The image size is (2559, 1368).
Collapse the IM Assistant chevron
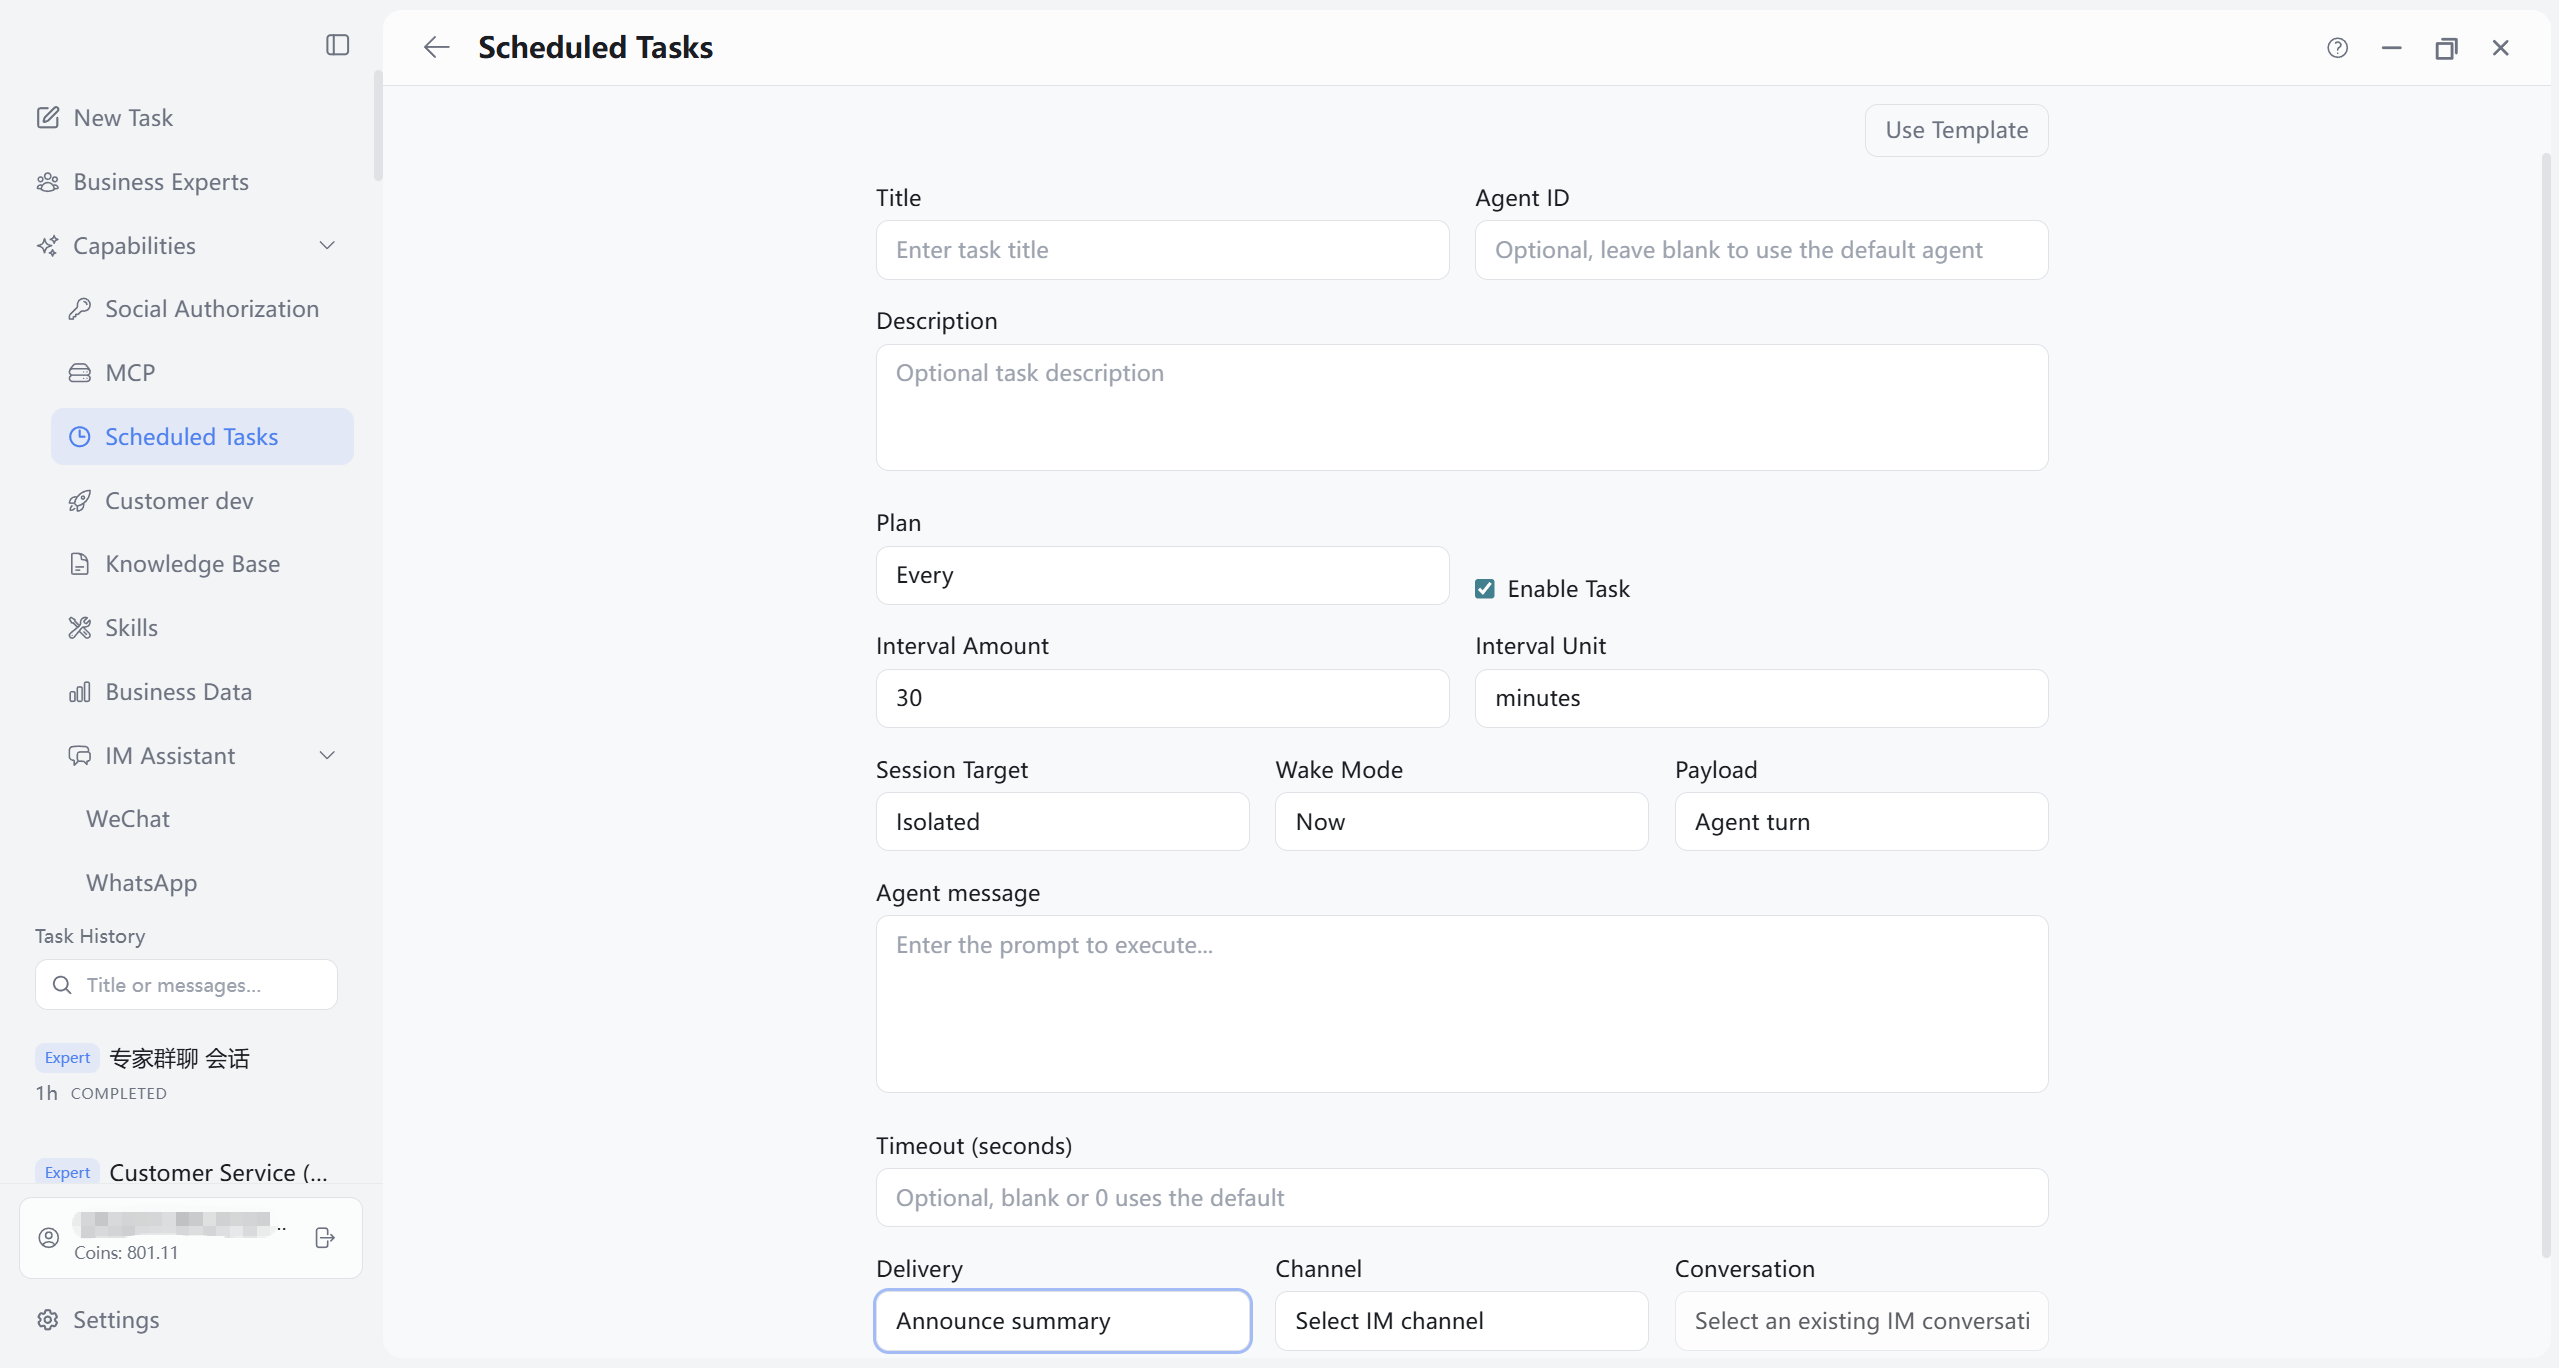[327, 756]
